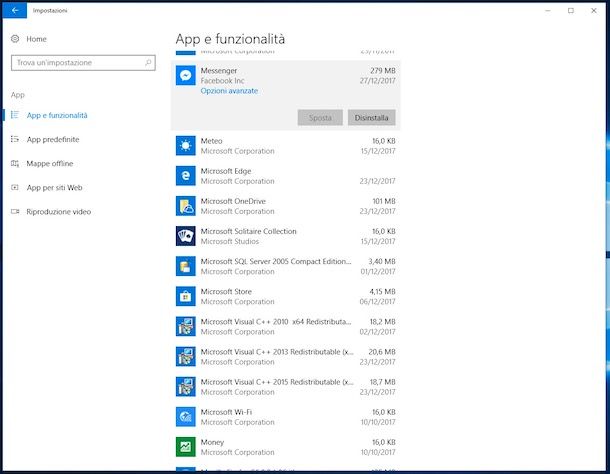Maximize the Impostazioni window
The image size is (610, 474).
click(x=571, y=11)
